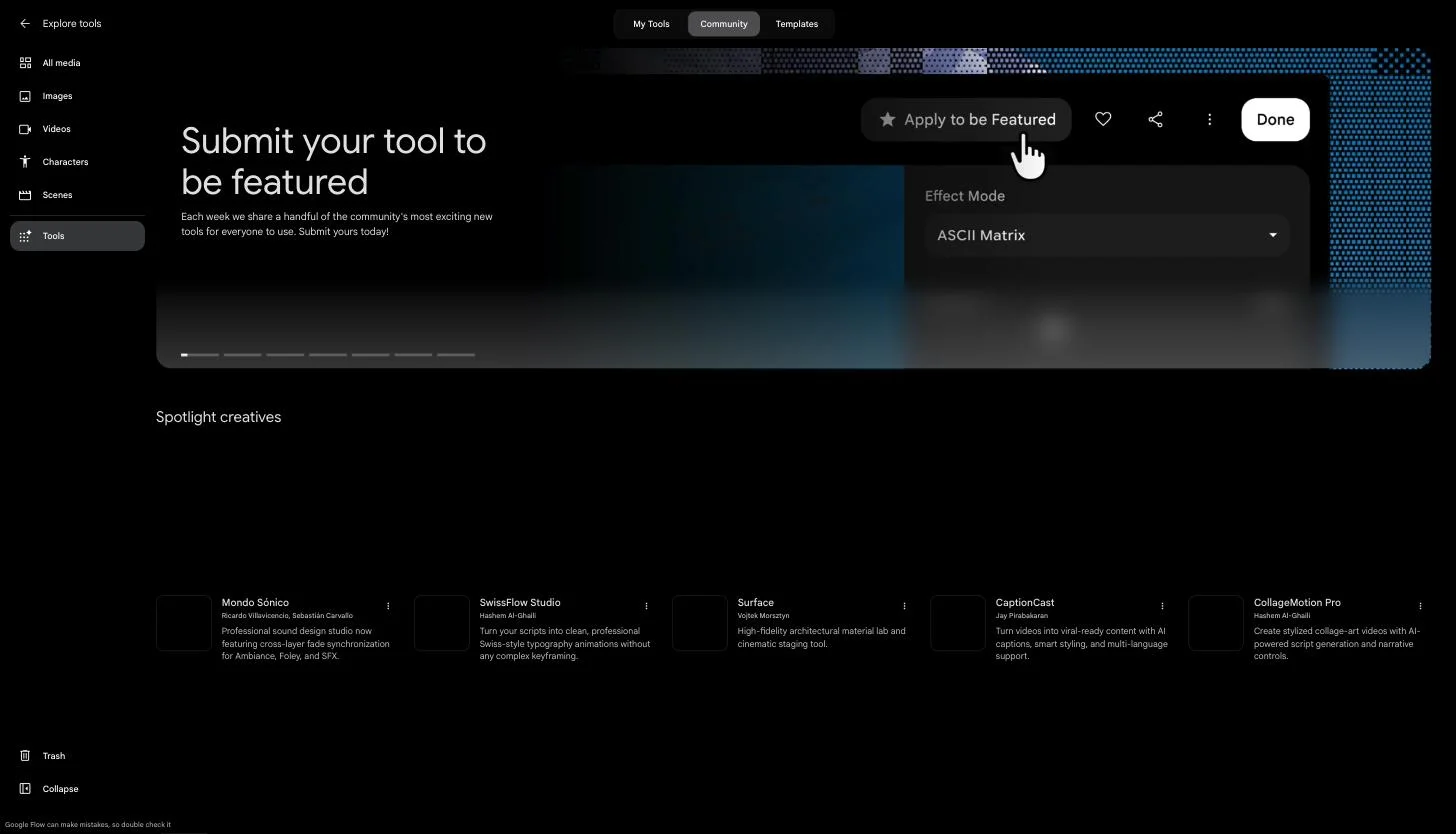Click the CollageMotion Pro title
The height and width of the screenshot is (834, 1456).
[1297, 603]
